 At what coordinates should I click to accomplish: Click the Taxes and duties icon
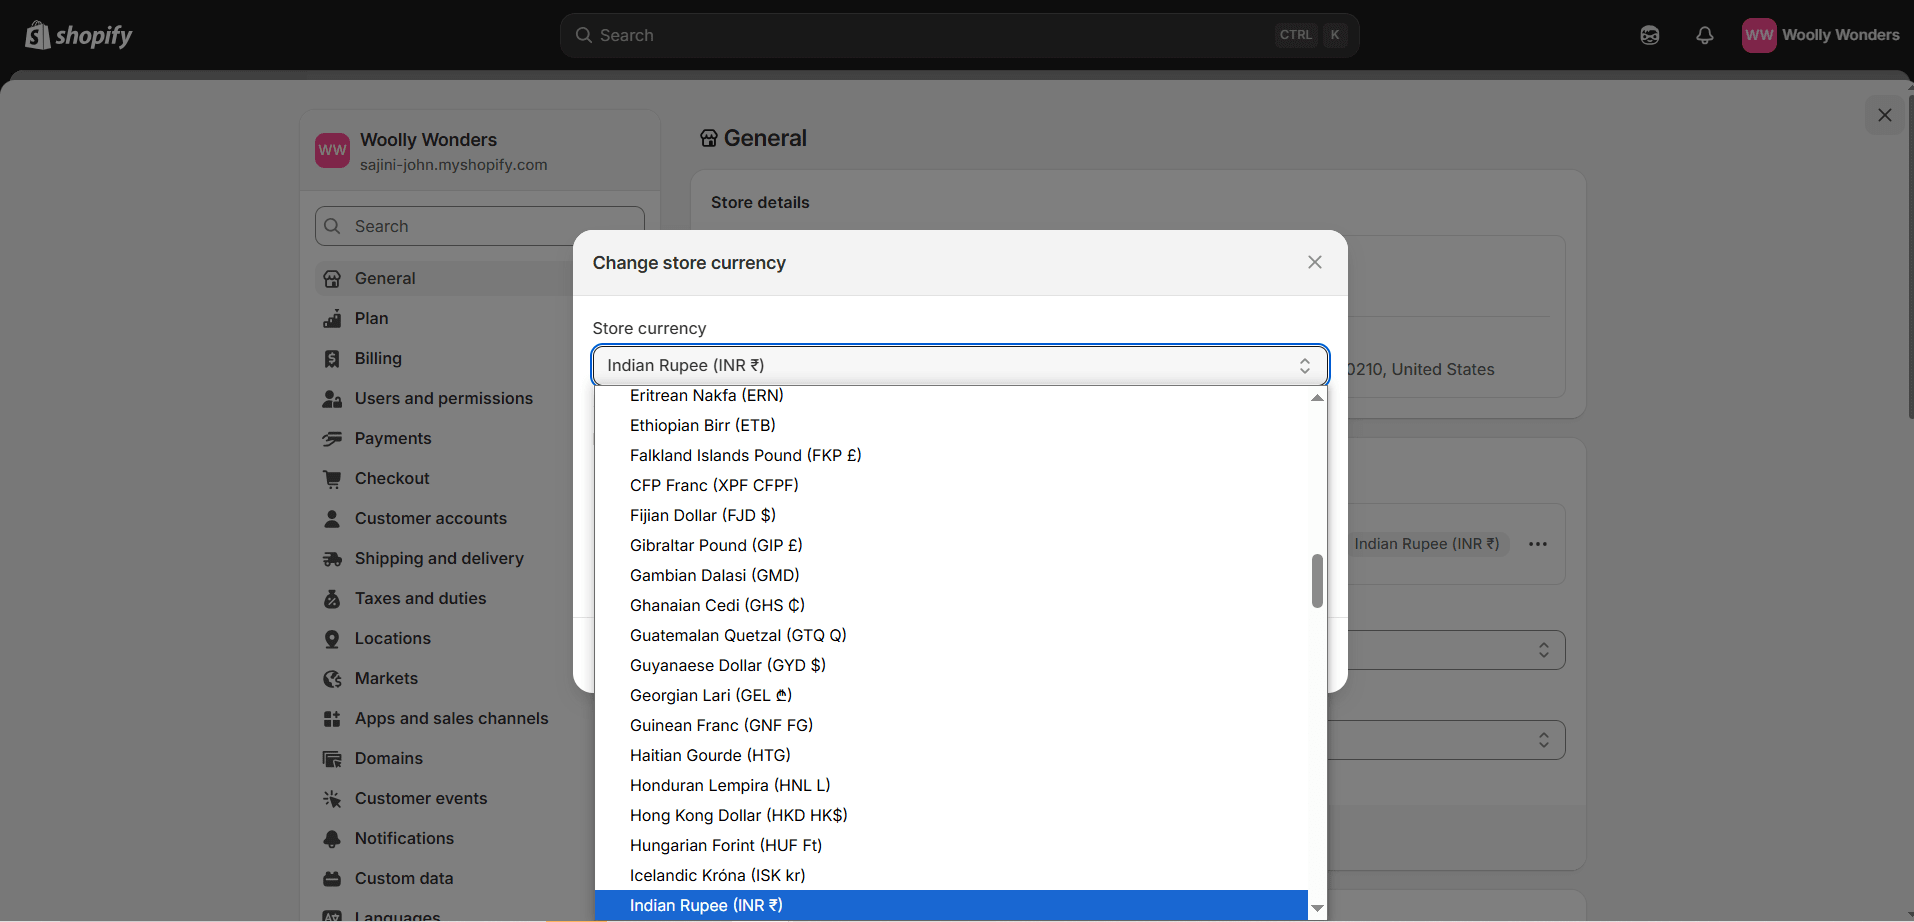pyautogui.click(x=332, y=599)
